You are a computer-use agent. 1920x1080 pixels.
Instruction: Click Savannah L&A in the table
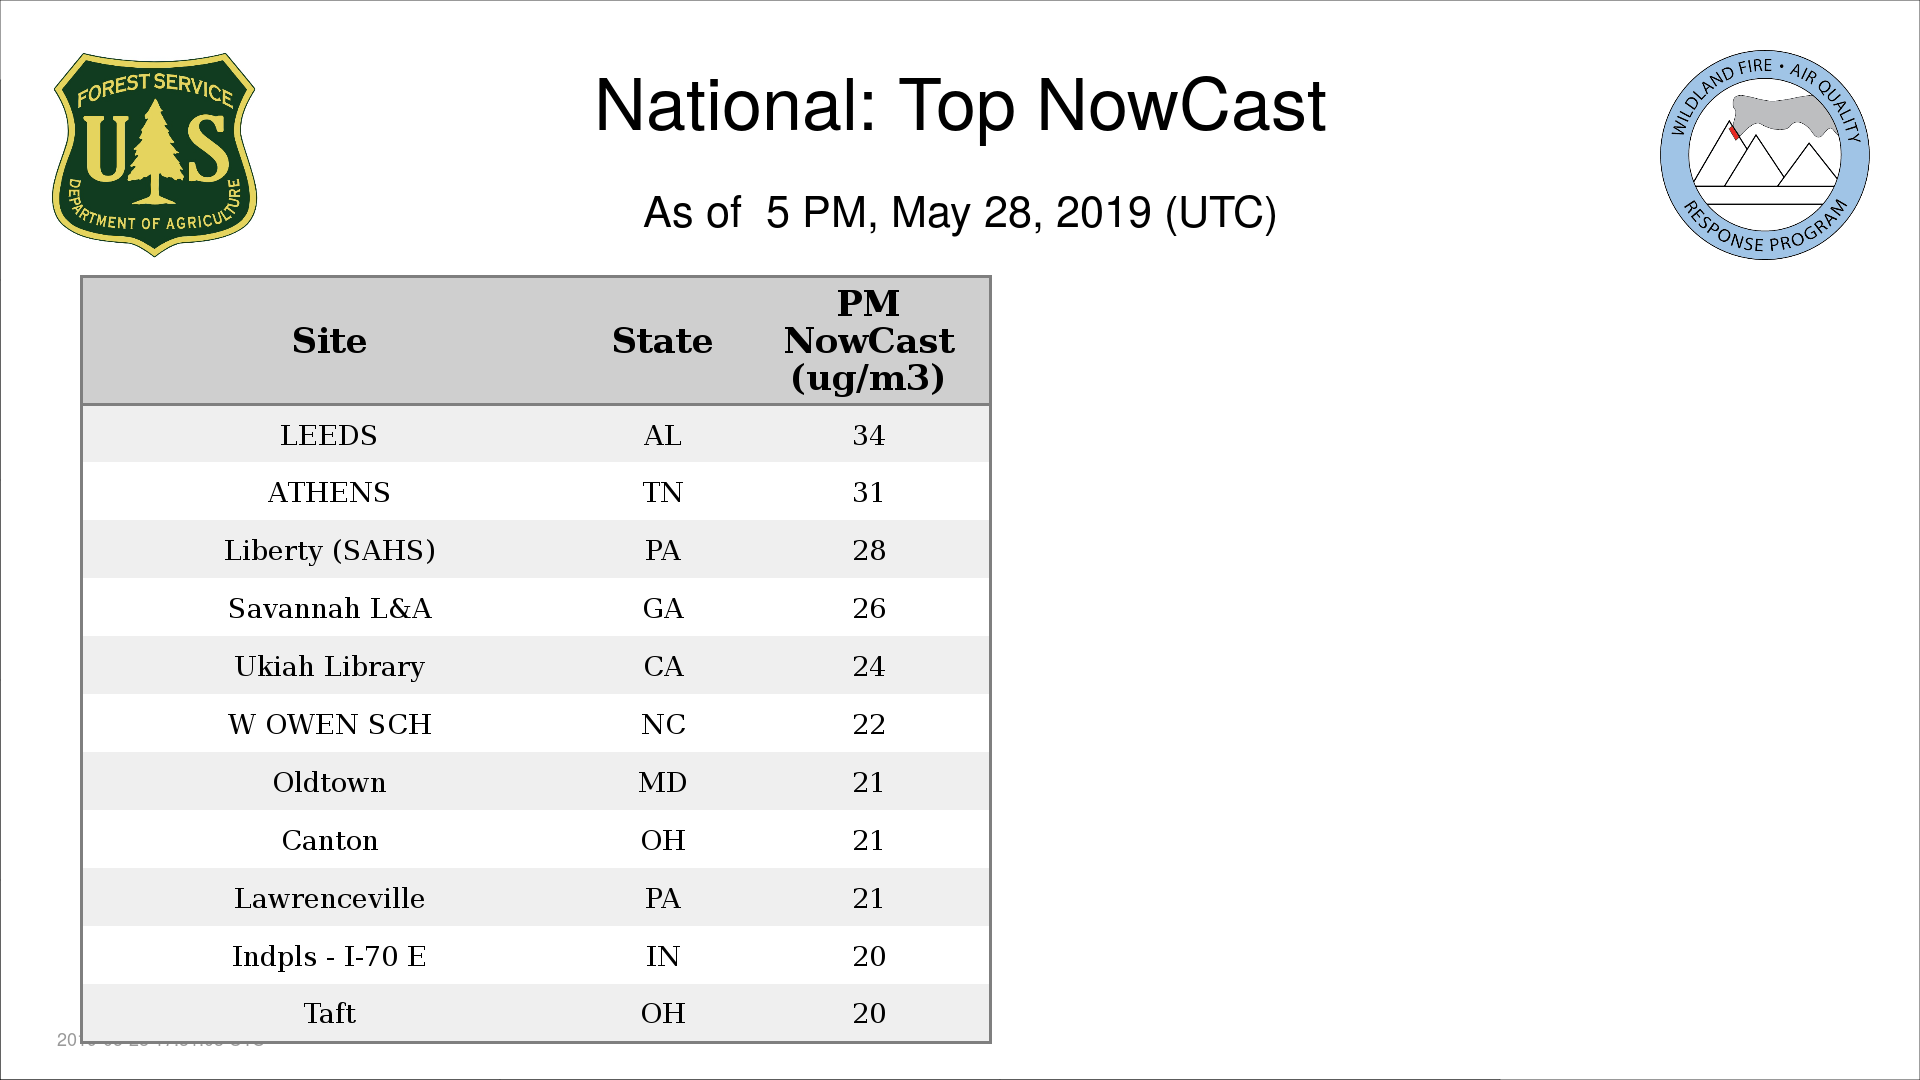pos(329,609)
